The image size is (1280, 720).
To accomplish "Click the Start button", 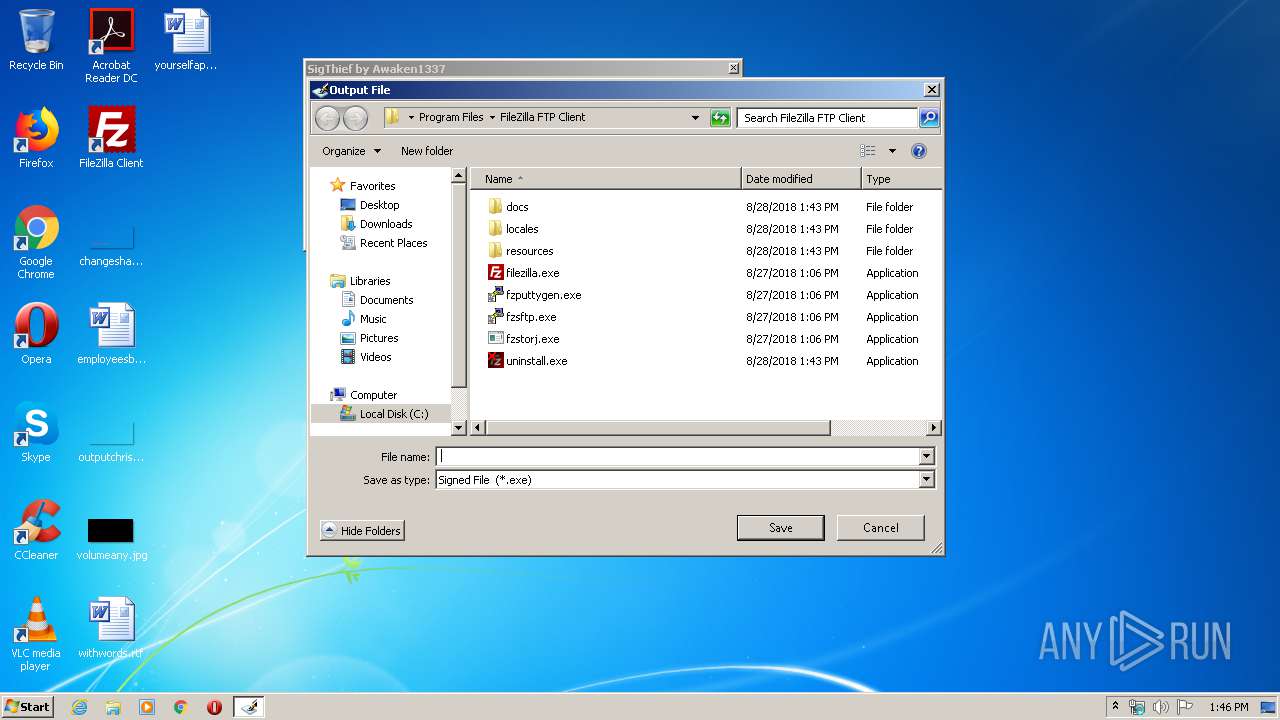I will point(28,706).
